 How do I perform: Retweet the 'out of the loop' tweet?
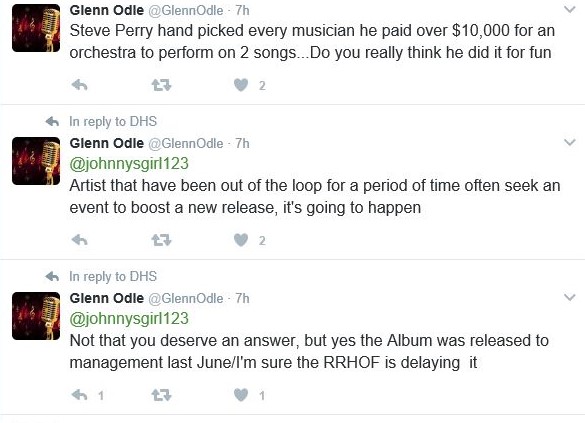click(x=161, y=240)
